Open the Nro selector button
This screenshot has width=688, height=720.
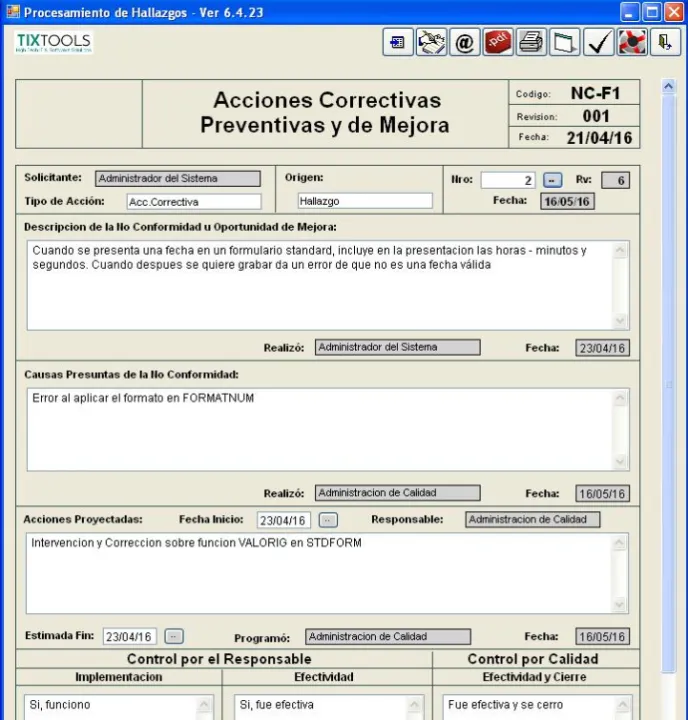tap(552, 180)
